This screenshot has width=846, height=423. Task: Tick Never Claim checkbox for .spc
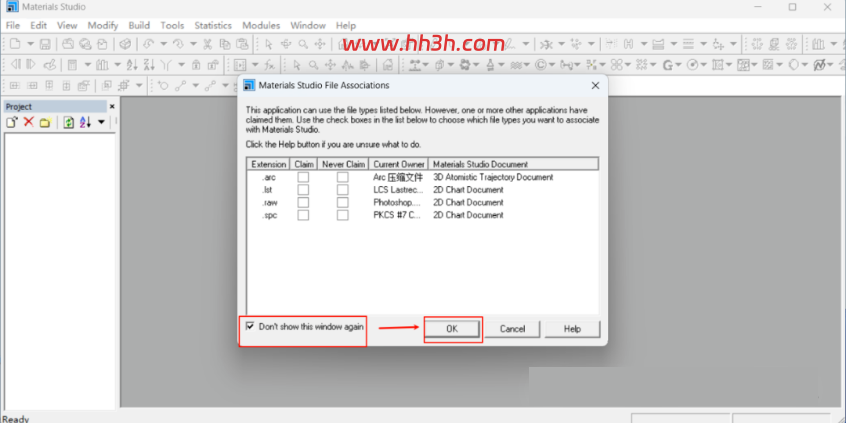[343, 215]
